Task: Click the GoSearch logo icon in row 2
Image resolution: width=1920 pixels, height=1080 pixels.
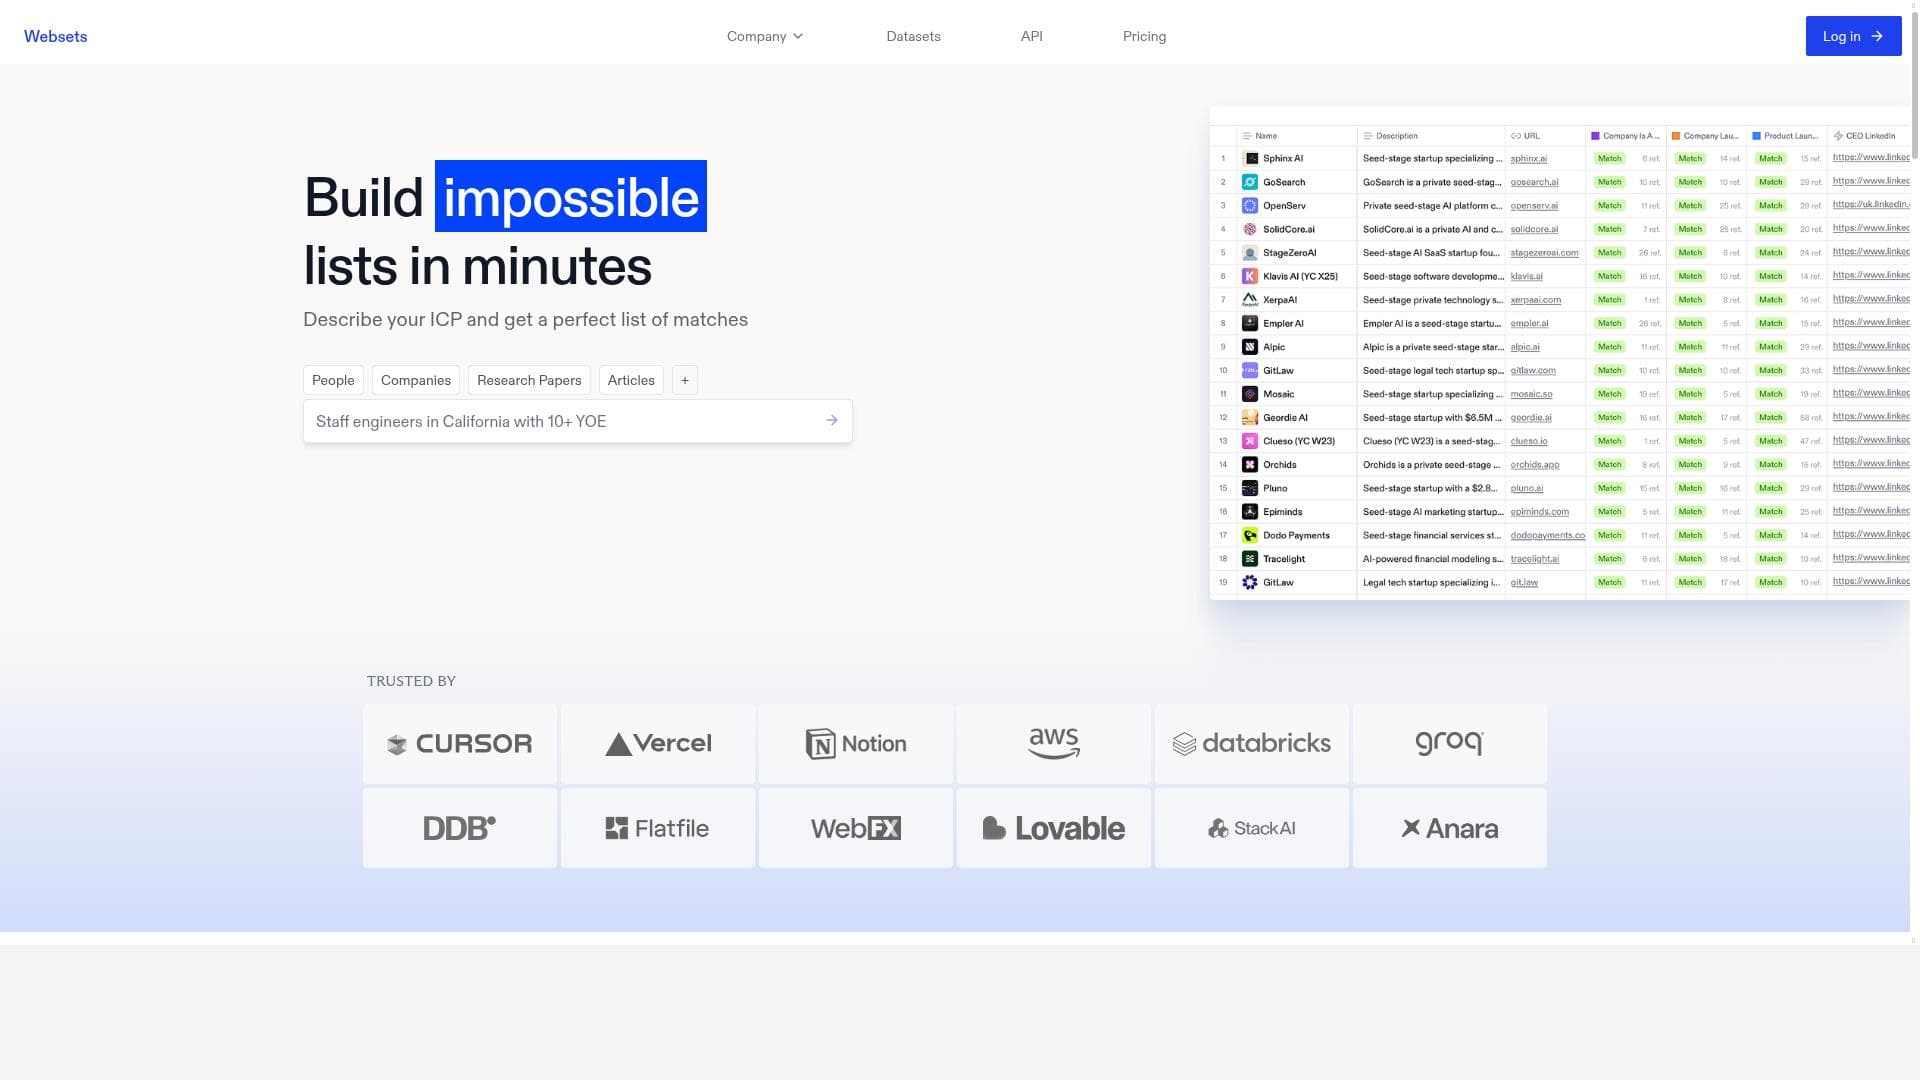Action: 1250,182
